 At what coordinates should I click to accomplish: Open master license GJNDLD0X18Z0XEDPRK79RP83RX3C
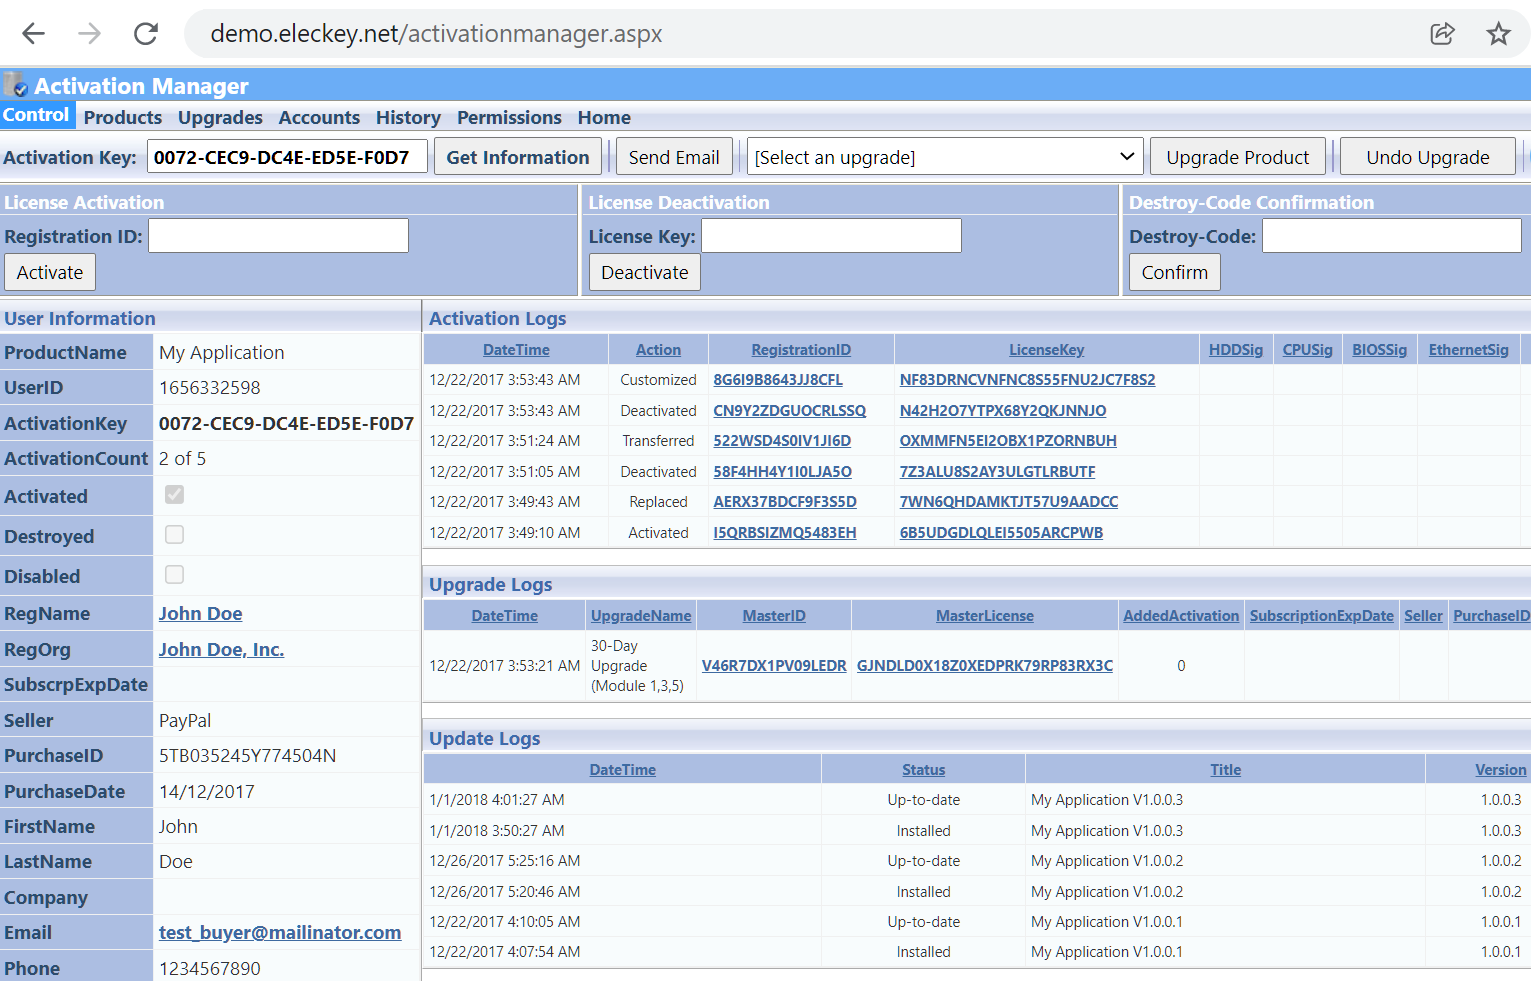[985, 666]
